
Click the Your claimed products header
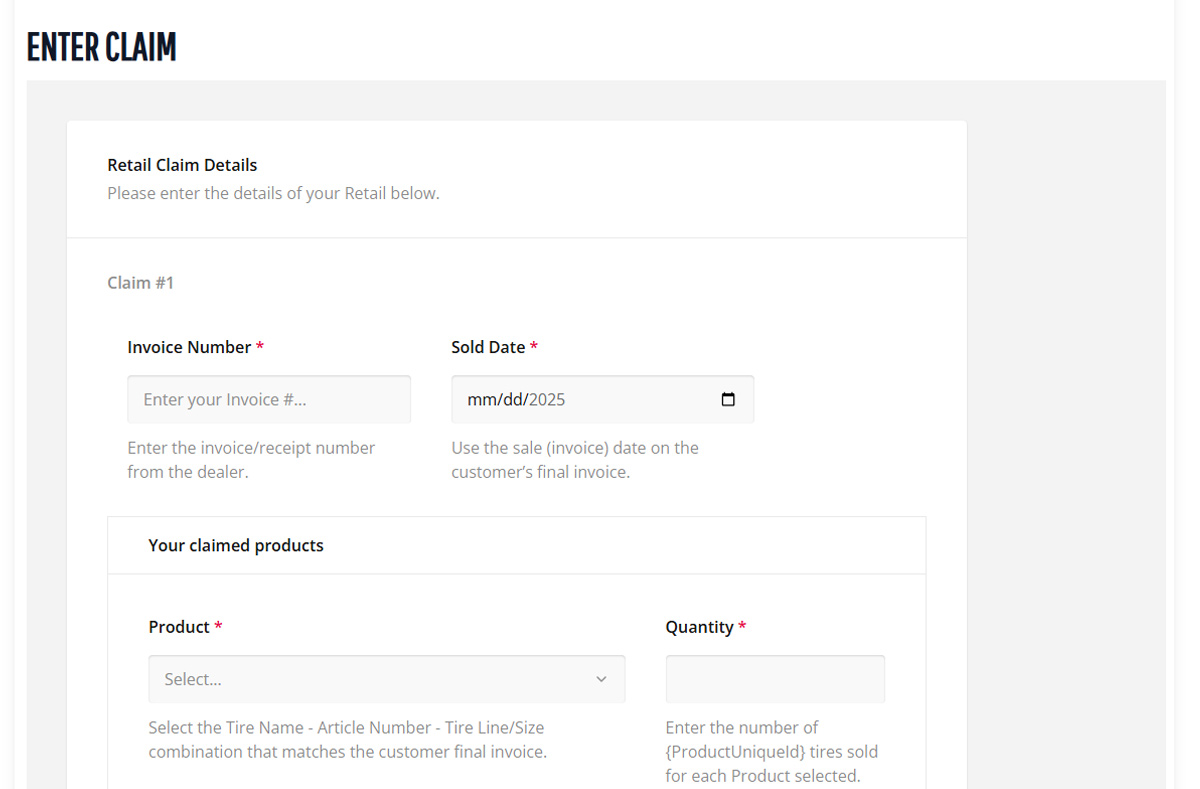[x=236, y=545]
